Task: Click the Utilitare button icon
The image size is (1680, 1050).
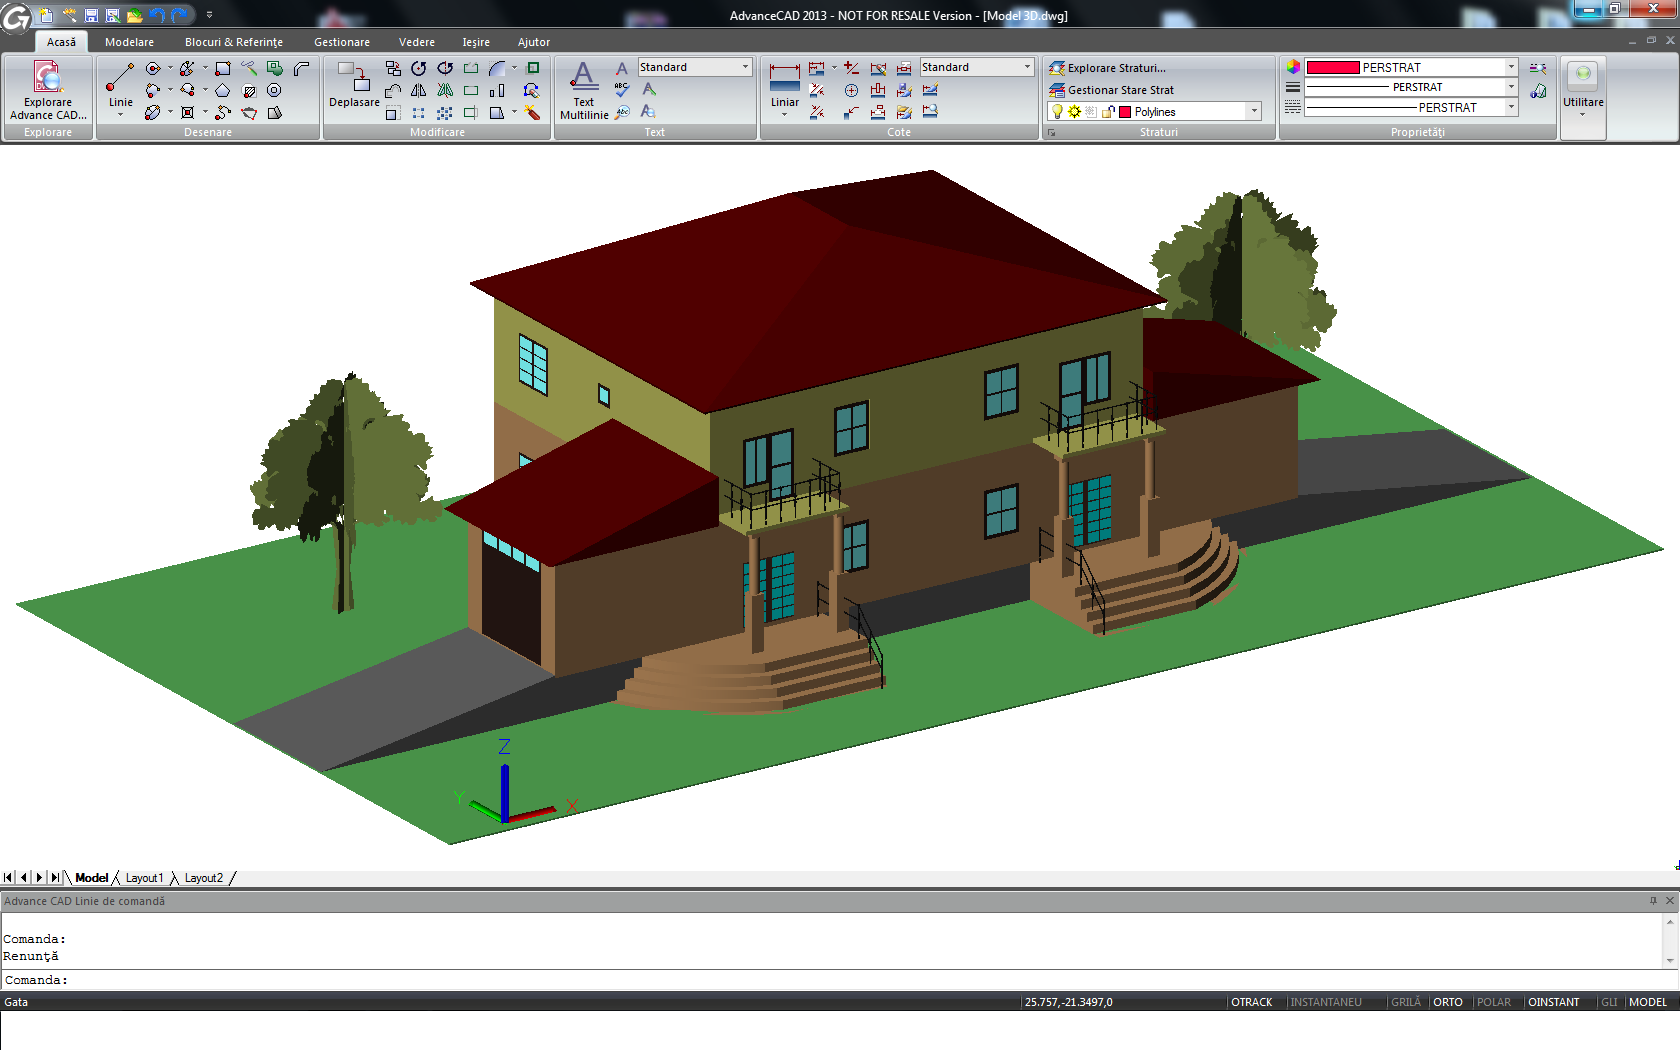Action: pos(1583,76)
